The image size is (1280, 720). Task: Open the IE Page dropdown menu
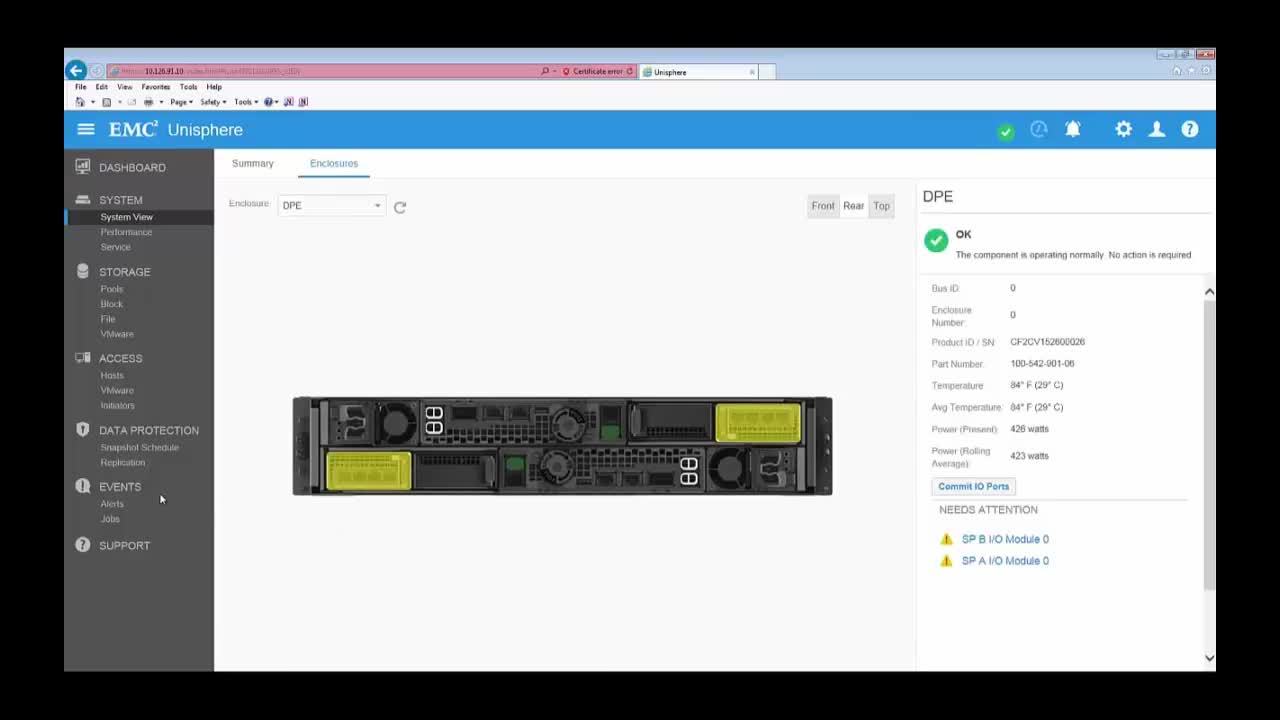(181, 102)
